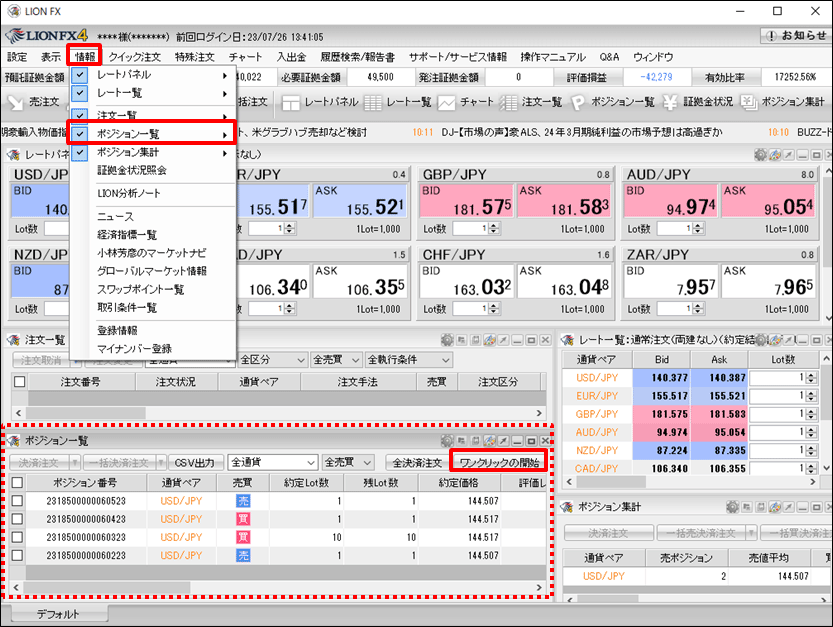833x627 pixels.
Task: Open the クイック注文 menu
Action: pyautogui.click(x=134, y=57)
